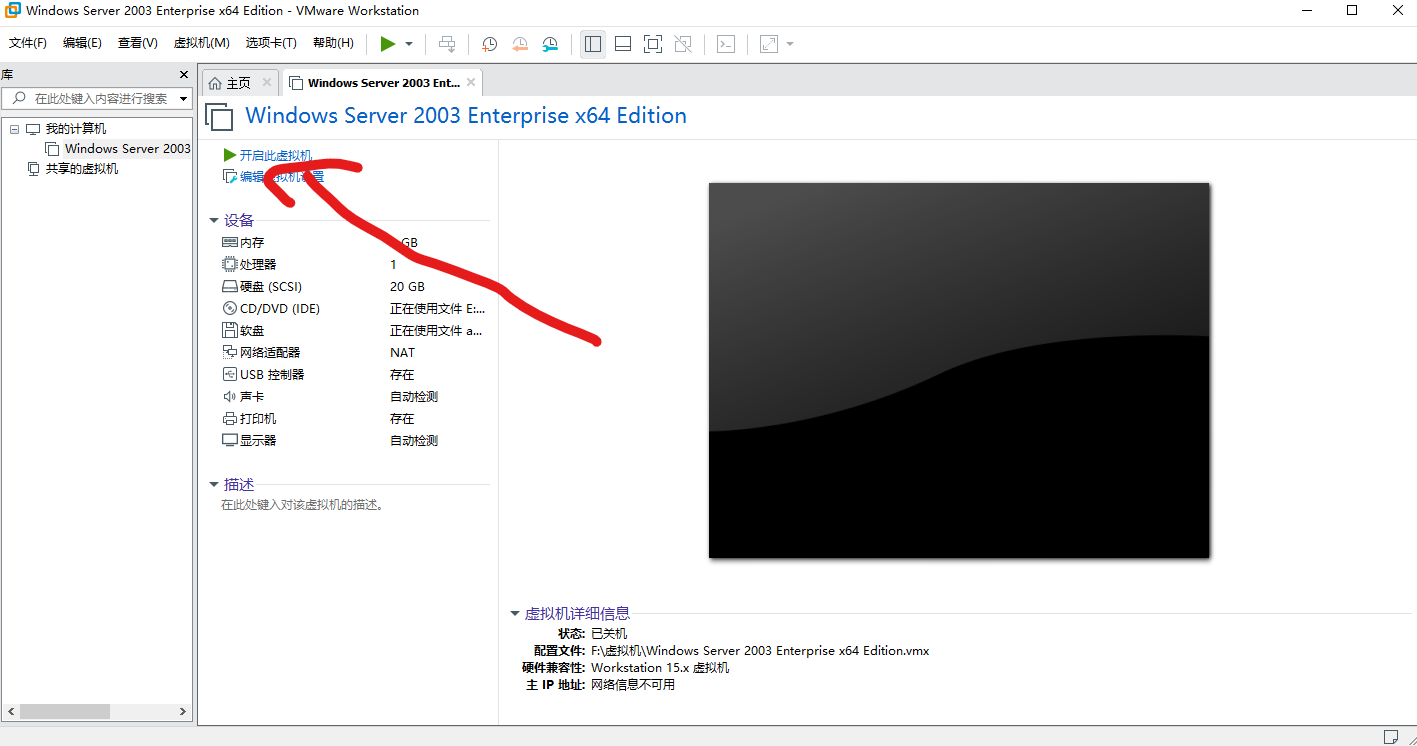
Task: Select the 20 GB hard disk value
Action: point(407,287)
